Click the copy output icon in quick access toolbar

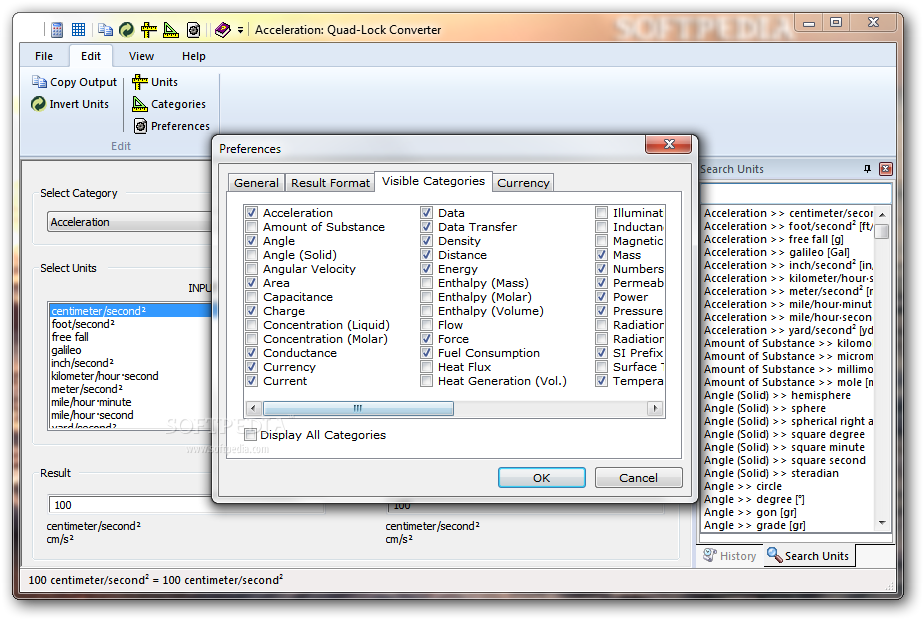coord(105,29)
